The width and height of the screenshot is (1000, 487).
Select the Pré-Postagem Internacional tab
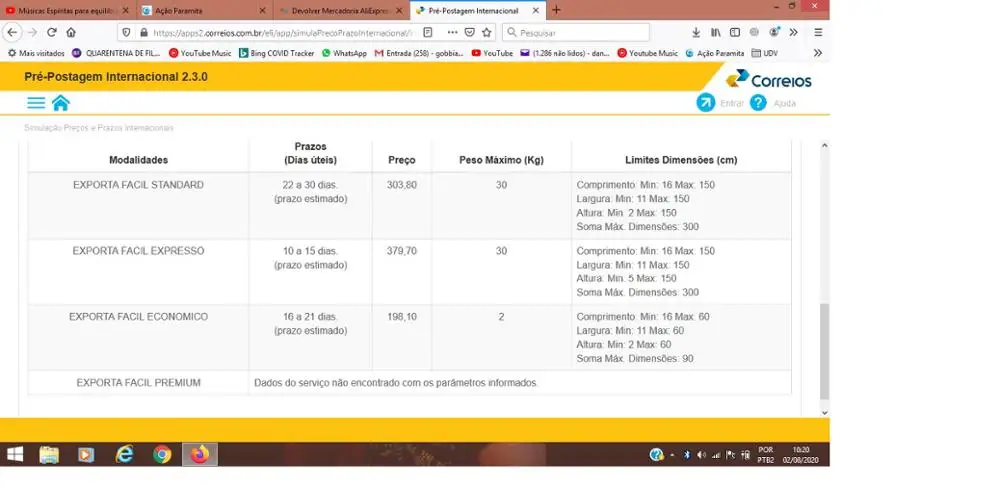tap(479, 11)
